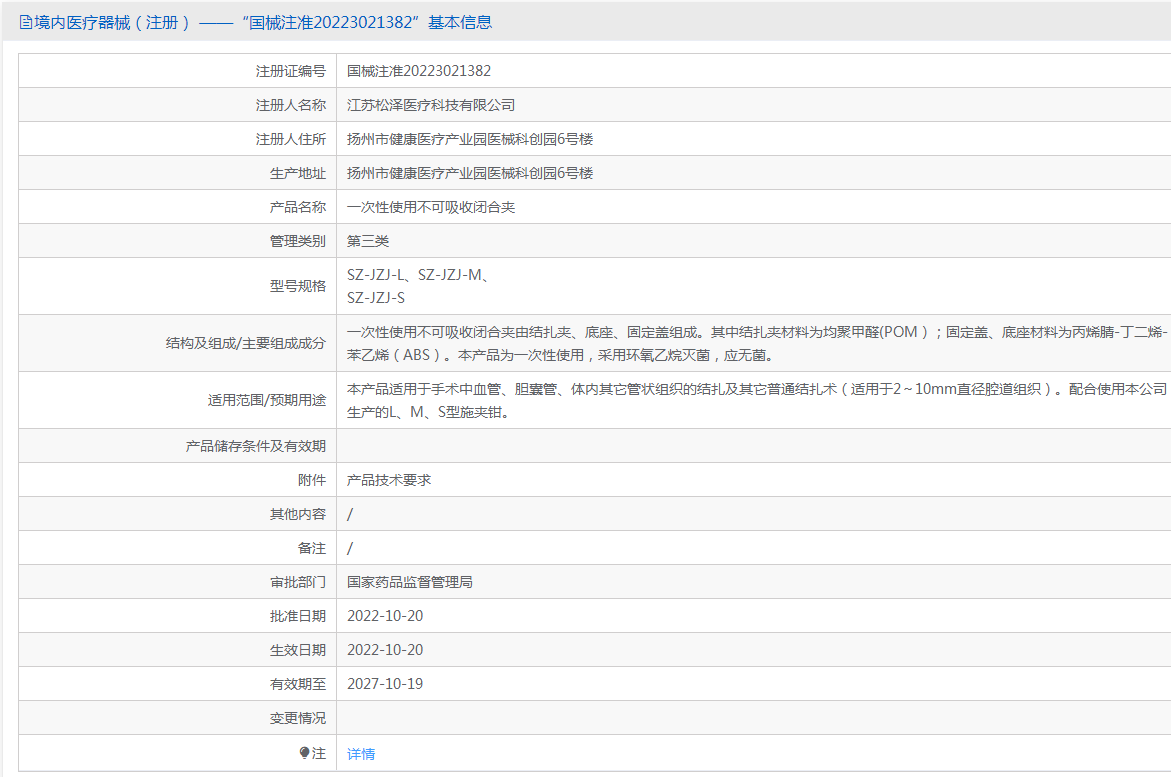Click the address in the 生产地址 row
Viewport: 1171px width, 777px height.
coord(470,173)
